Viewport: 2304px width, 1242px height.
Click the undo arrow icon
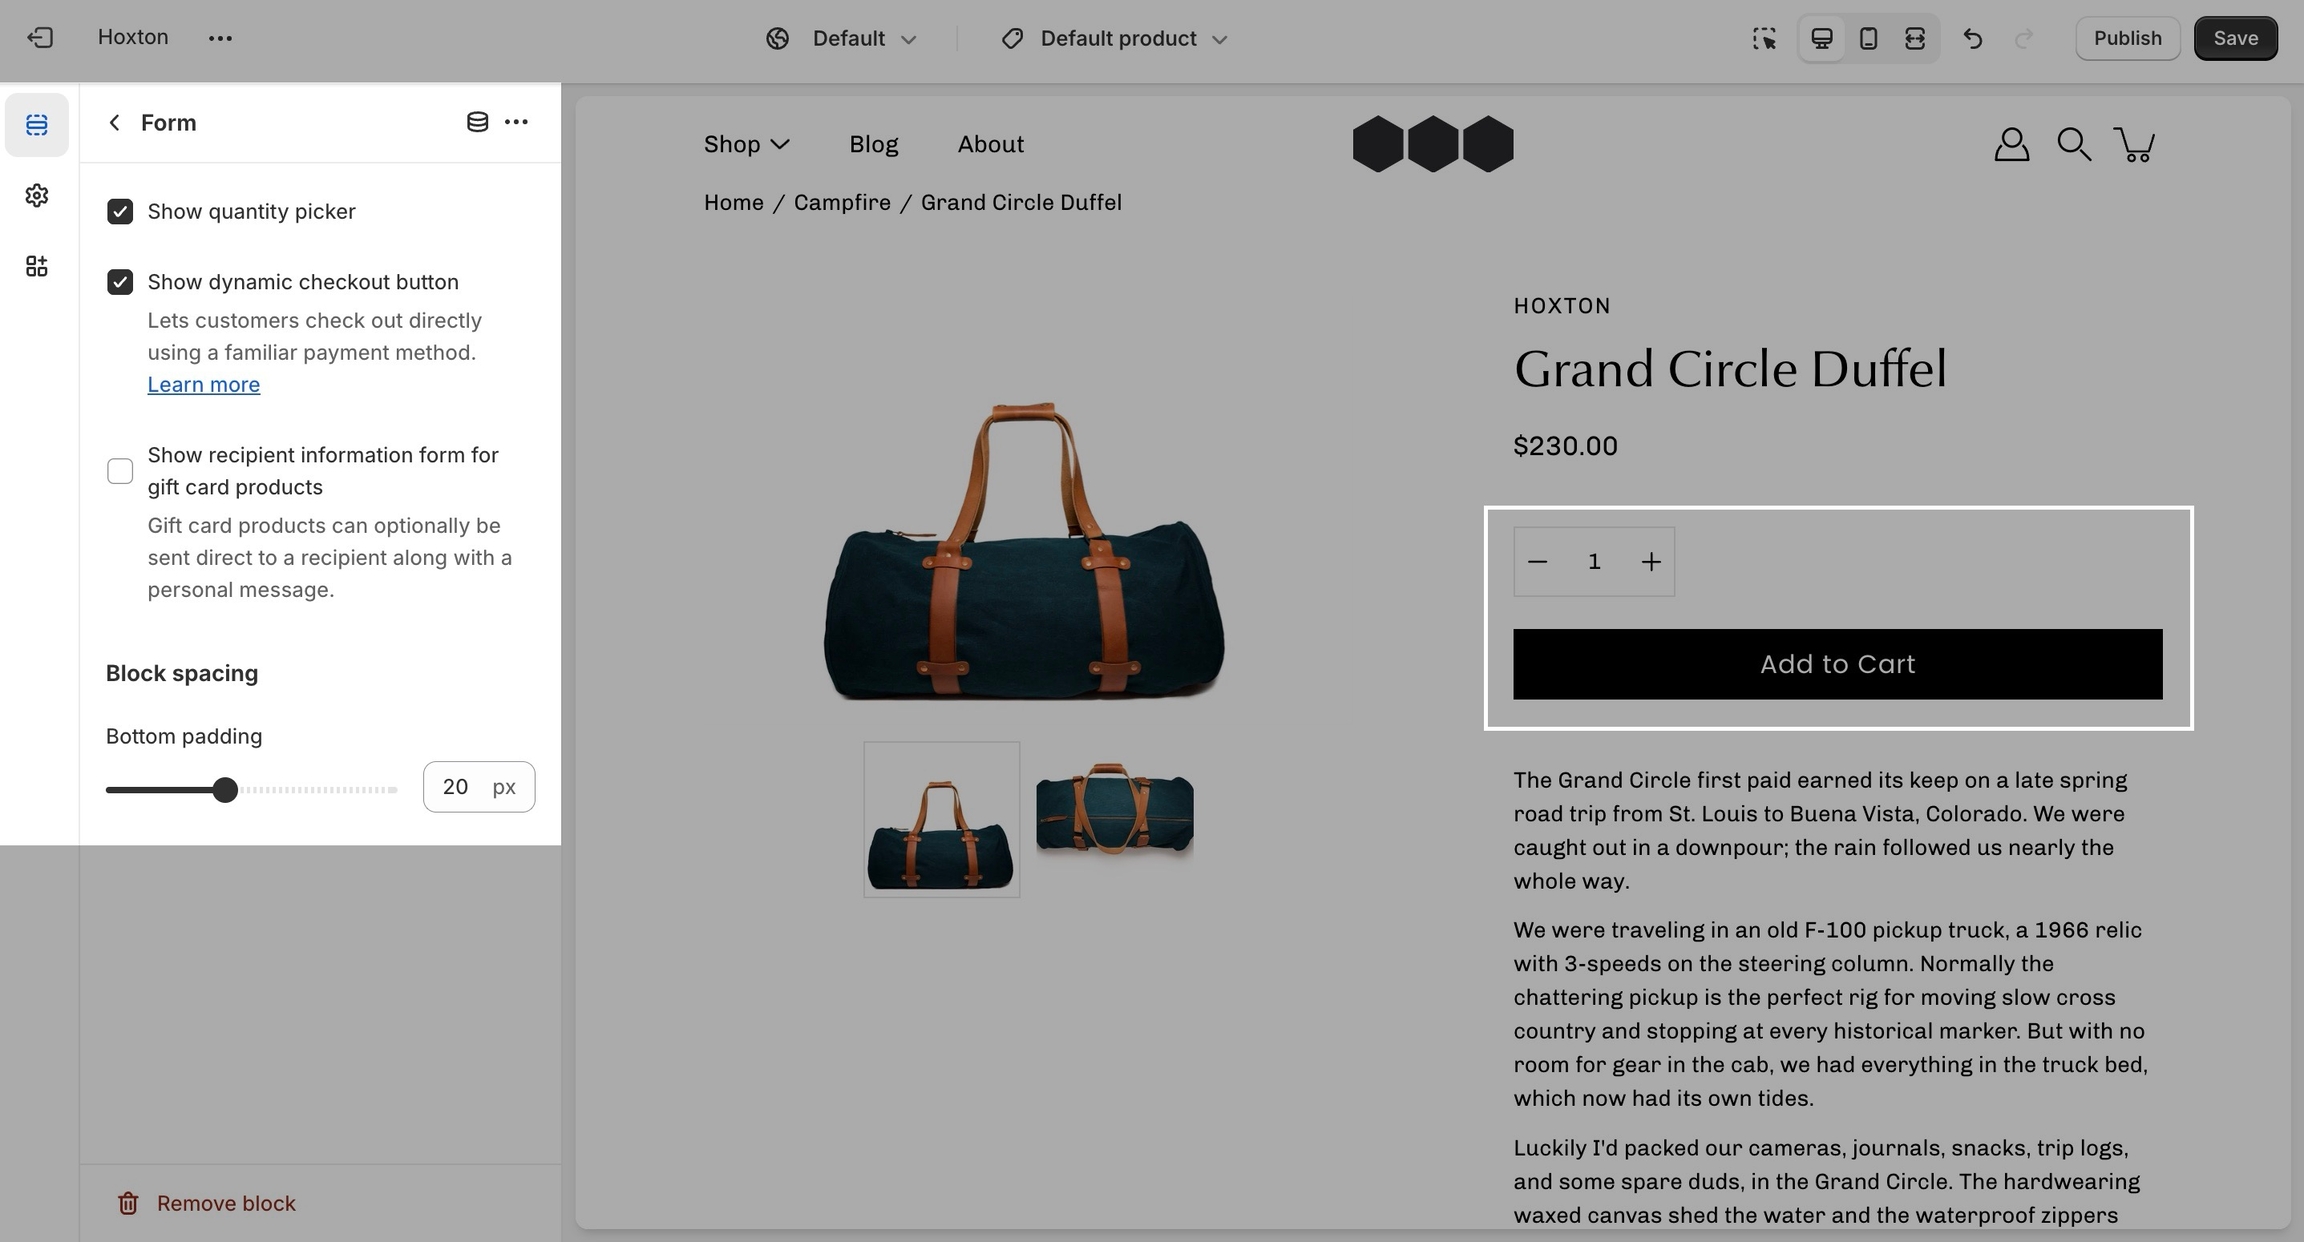1972,38
